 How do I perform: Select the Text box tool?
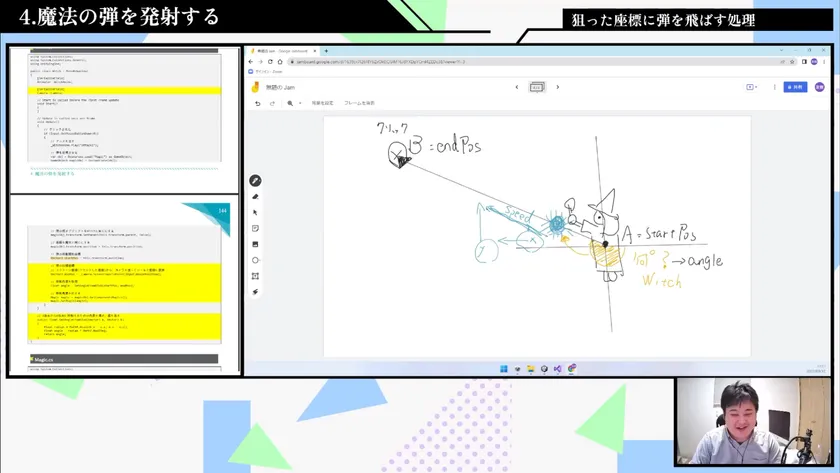pyautogui.click(x=256, y=276)
